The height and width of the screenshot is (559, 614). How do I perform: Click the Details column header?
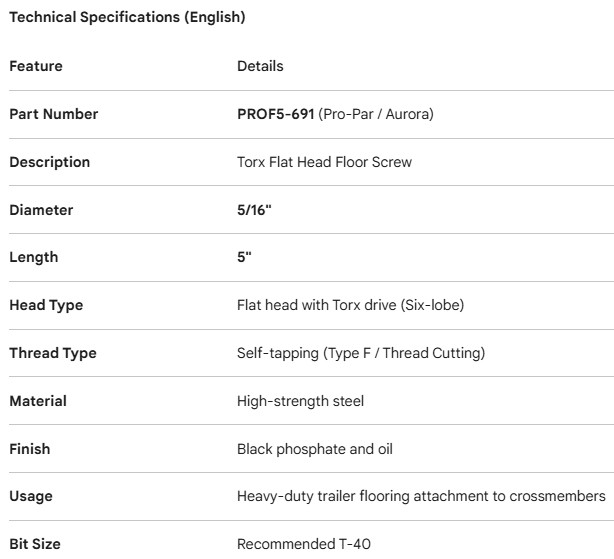coord(260,66)
